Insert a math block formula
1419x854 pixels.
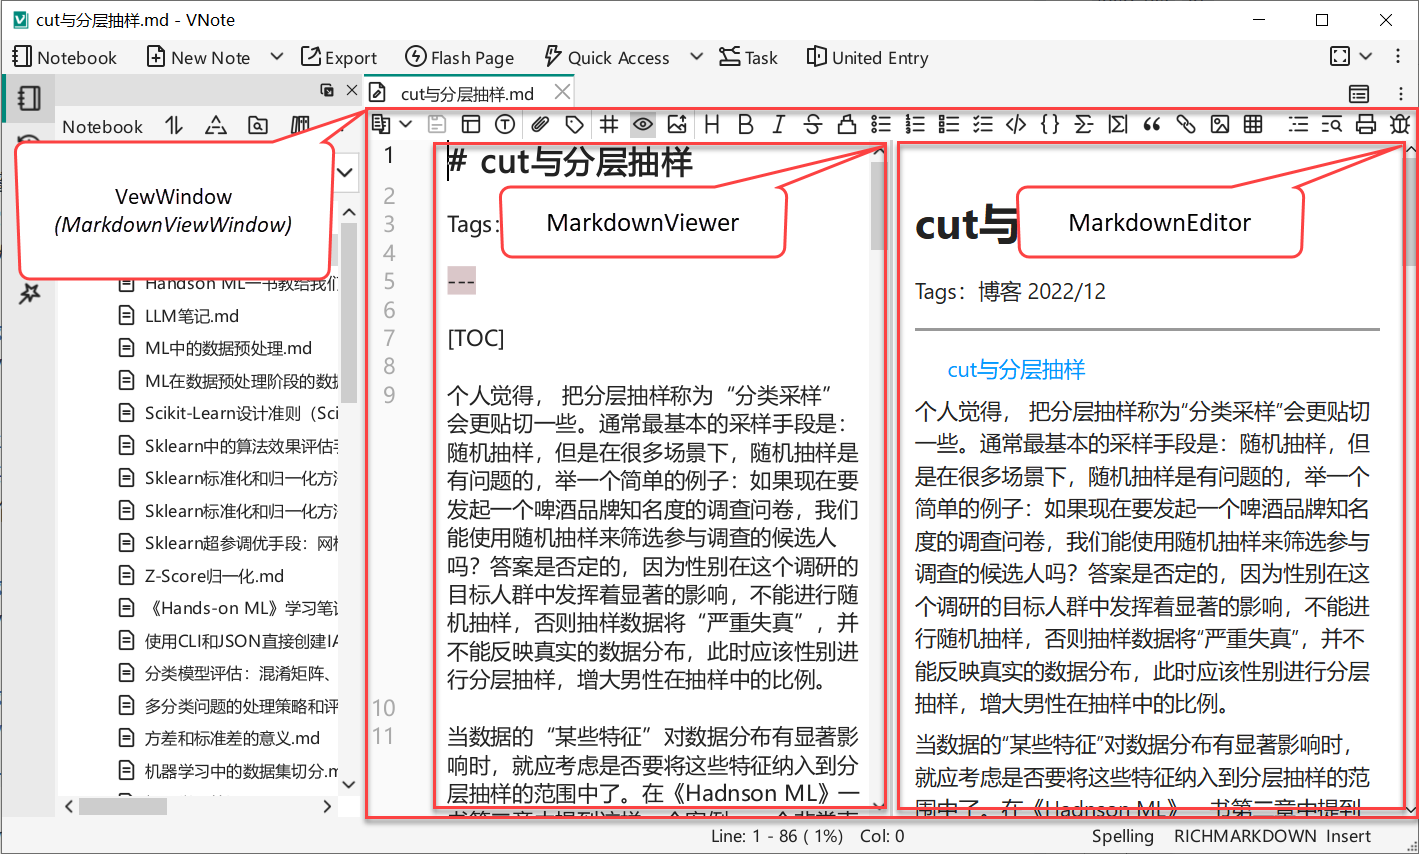point(1118,124)
